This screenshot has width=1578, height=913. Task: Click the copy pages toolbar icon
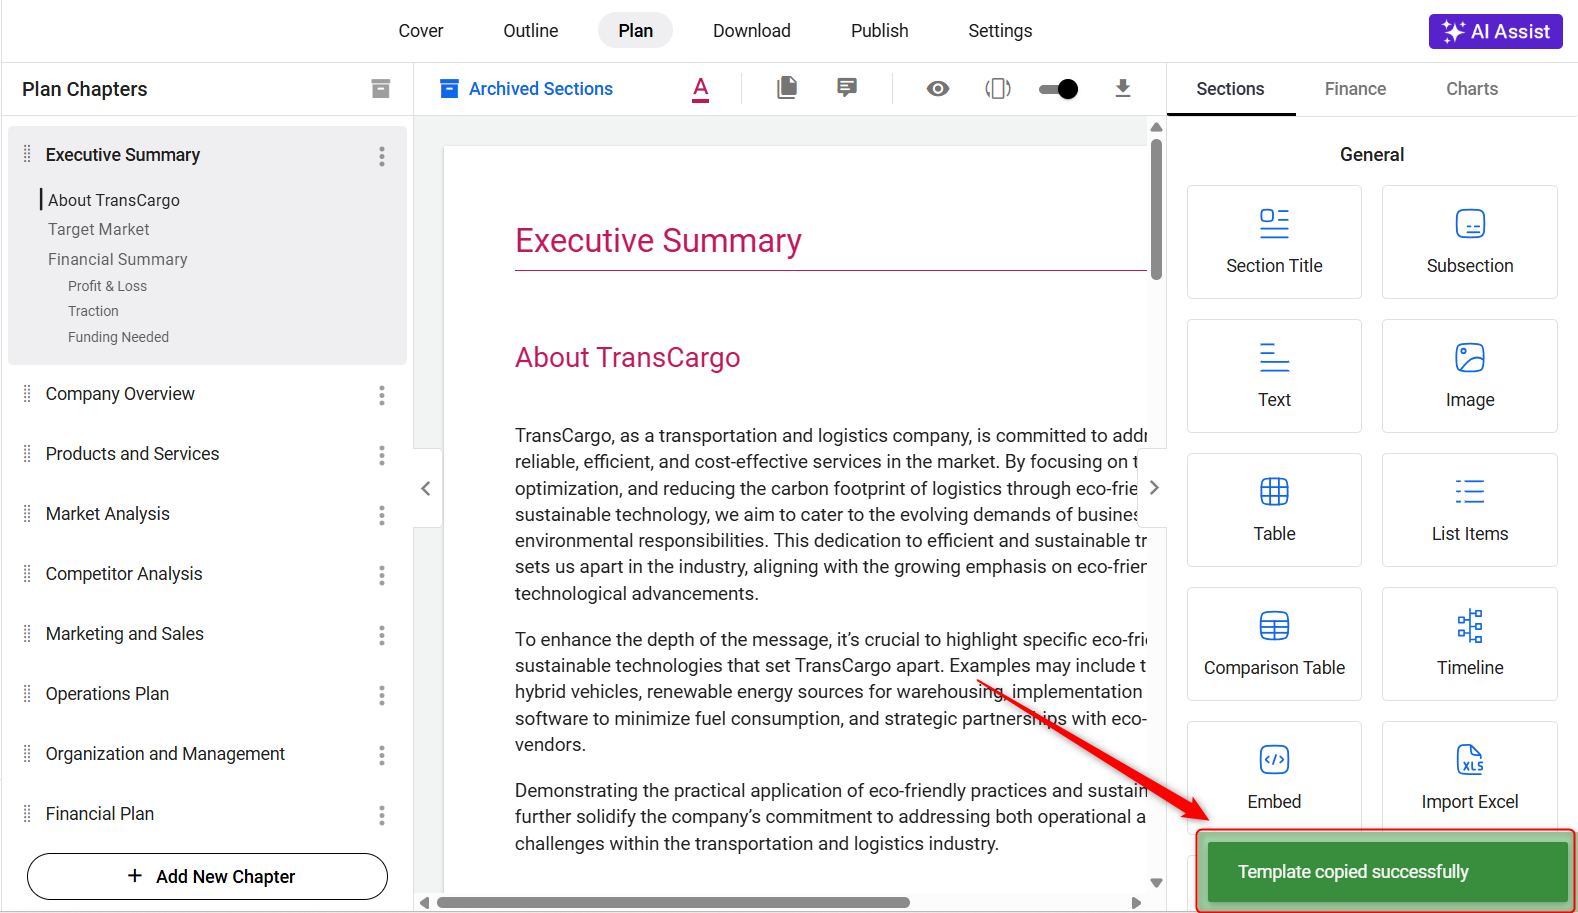787,88
